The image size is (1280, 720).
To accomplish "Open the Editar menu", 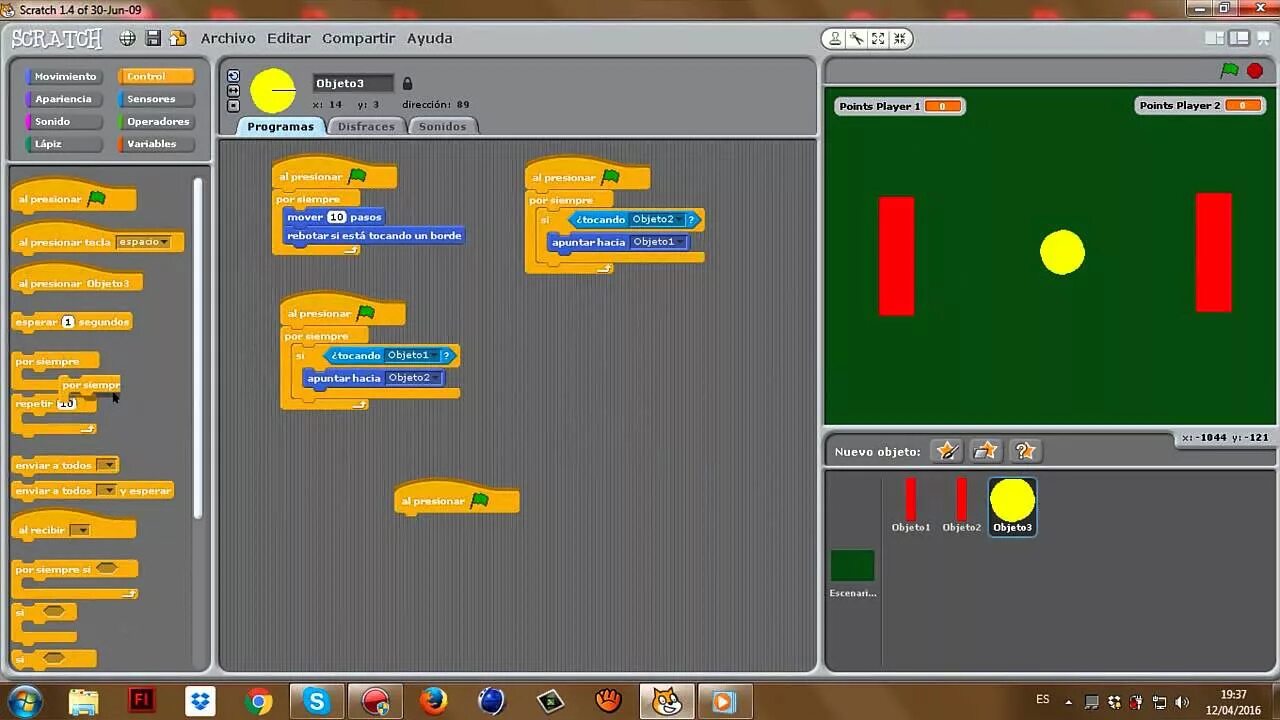I will click(x=288, y=38).
